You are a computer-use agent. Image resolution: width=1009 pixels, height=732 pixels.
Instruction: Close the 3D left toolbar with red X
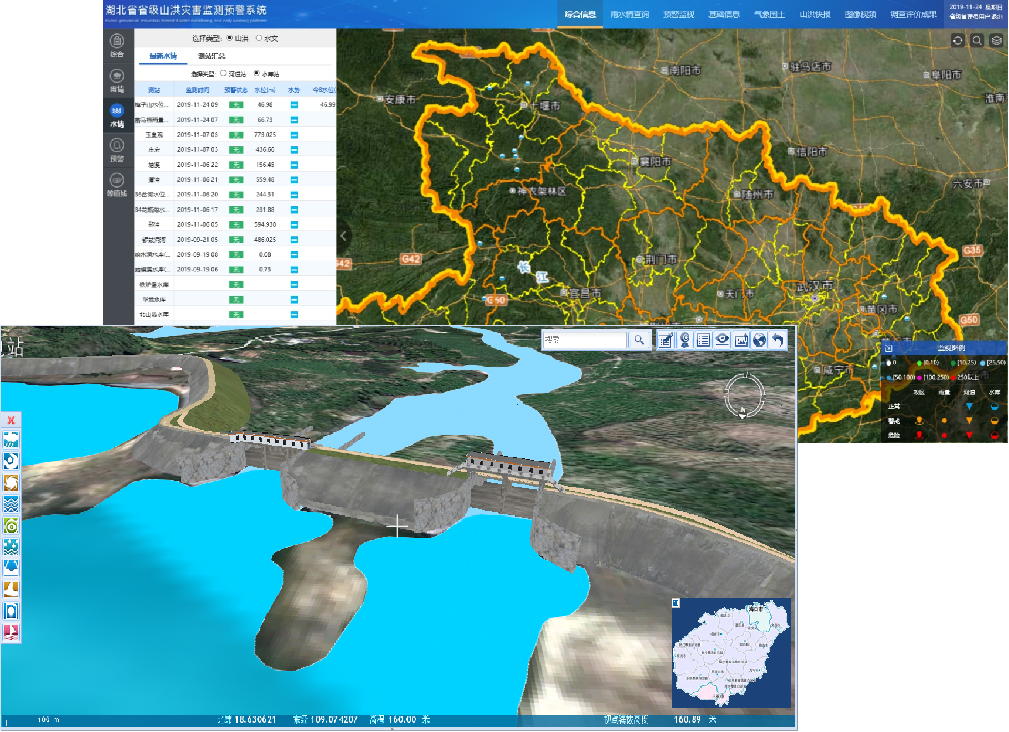point(10,420)
